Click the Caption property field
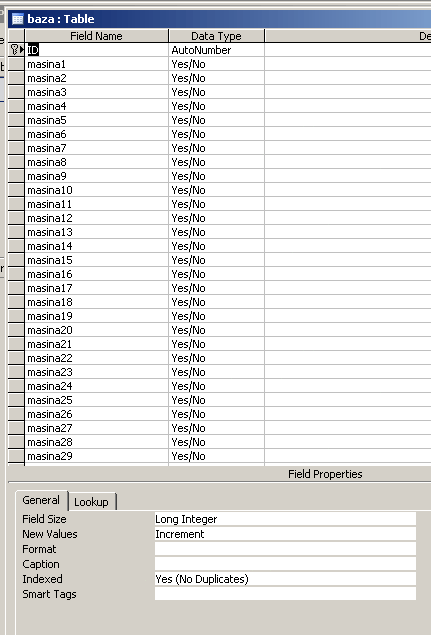The image size is (431, 635). (285, 564)
